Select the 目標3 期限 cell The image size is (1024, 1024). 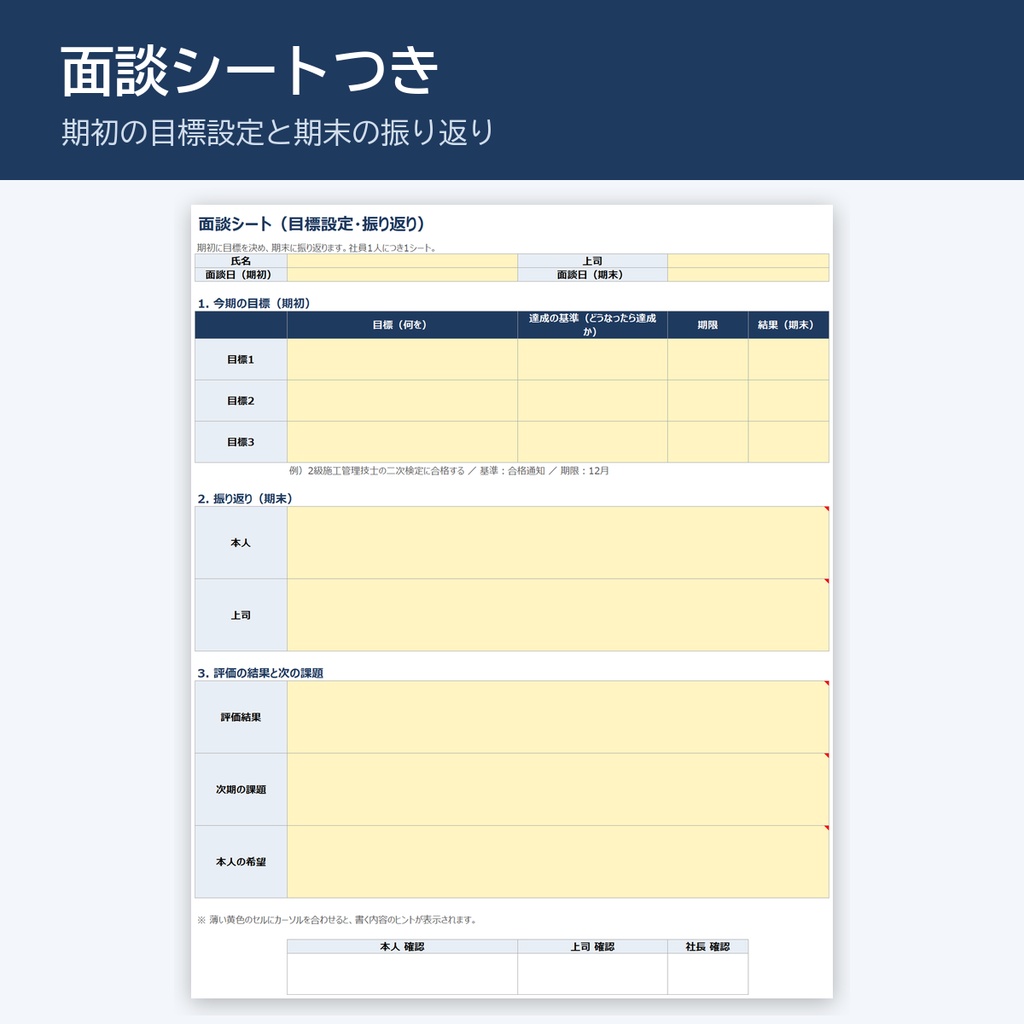(x=708, y=441)
